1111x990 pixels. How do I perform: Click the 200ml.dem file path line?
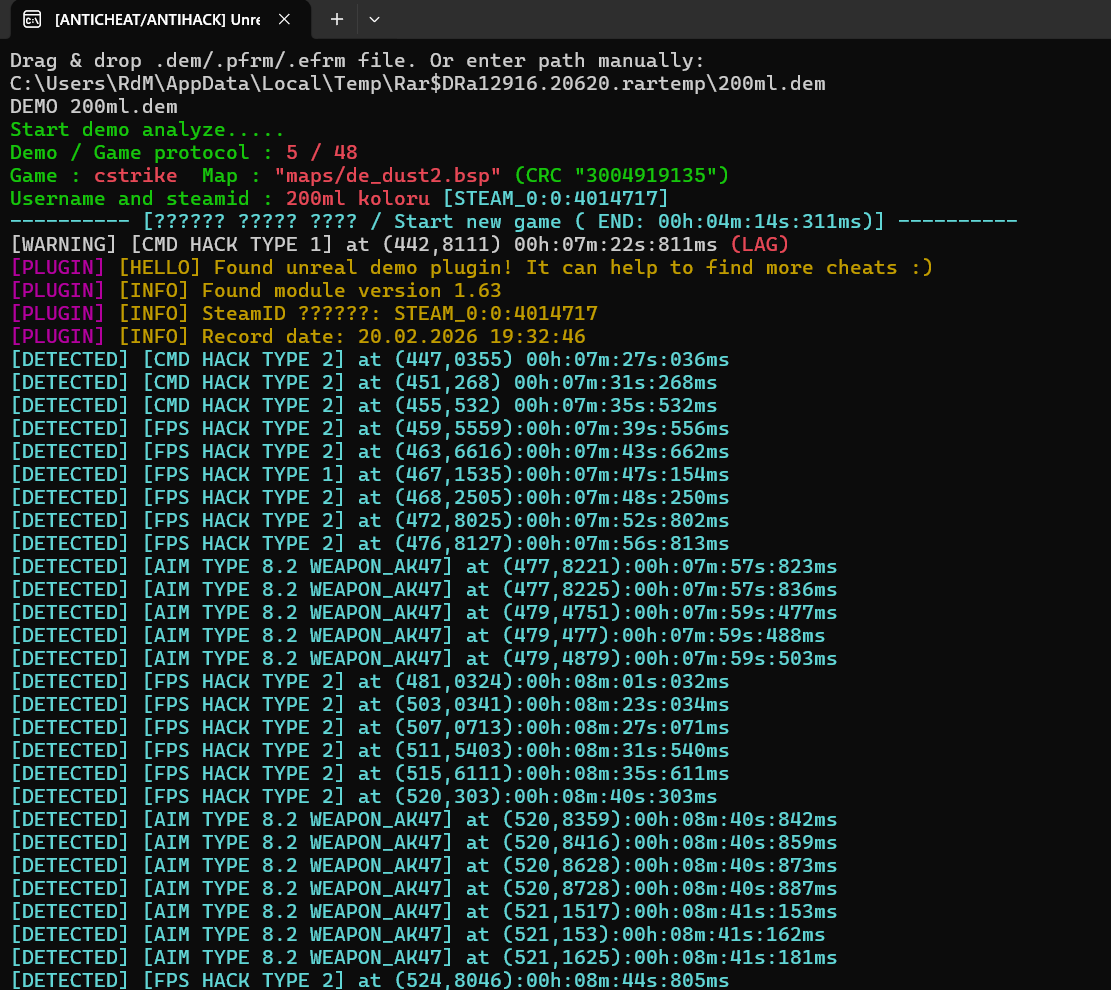pyautogui.click(x=417, y=83)
